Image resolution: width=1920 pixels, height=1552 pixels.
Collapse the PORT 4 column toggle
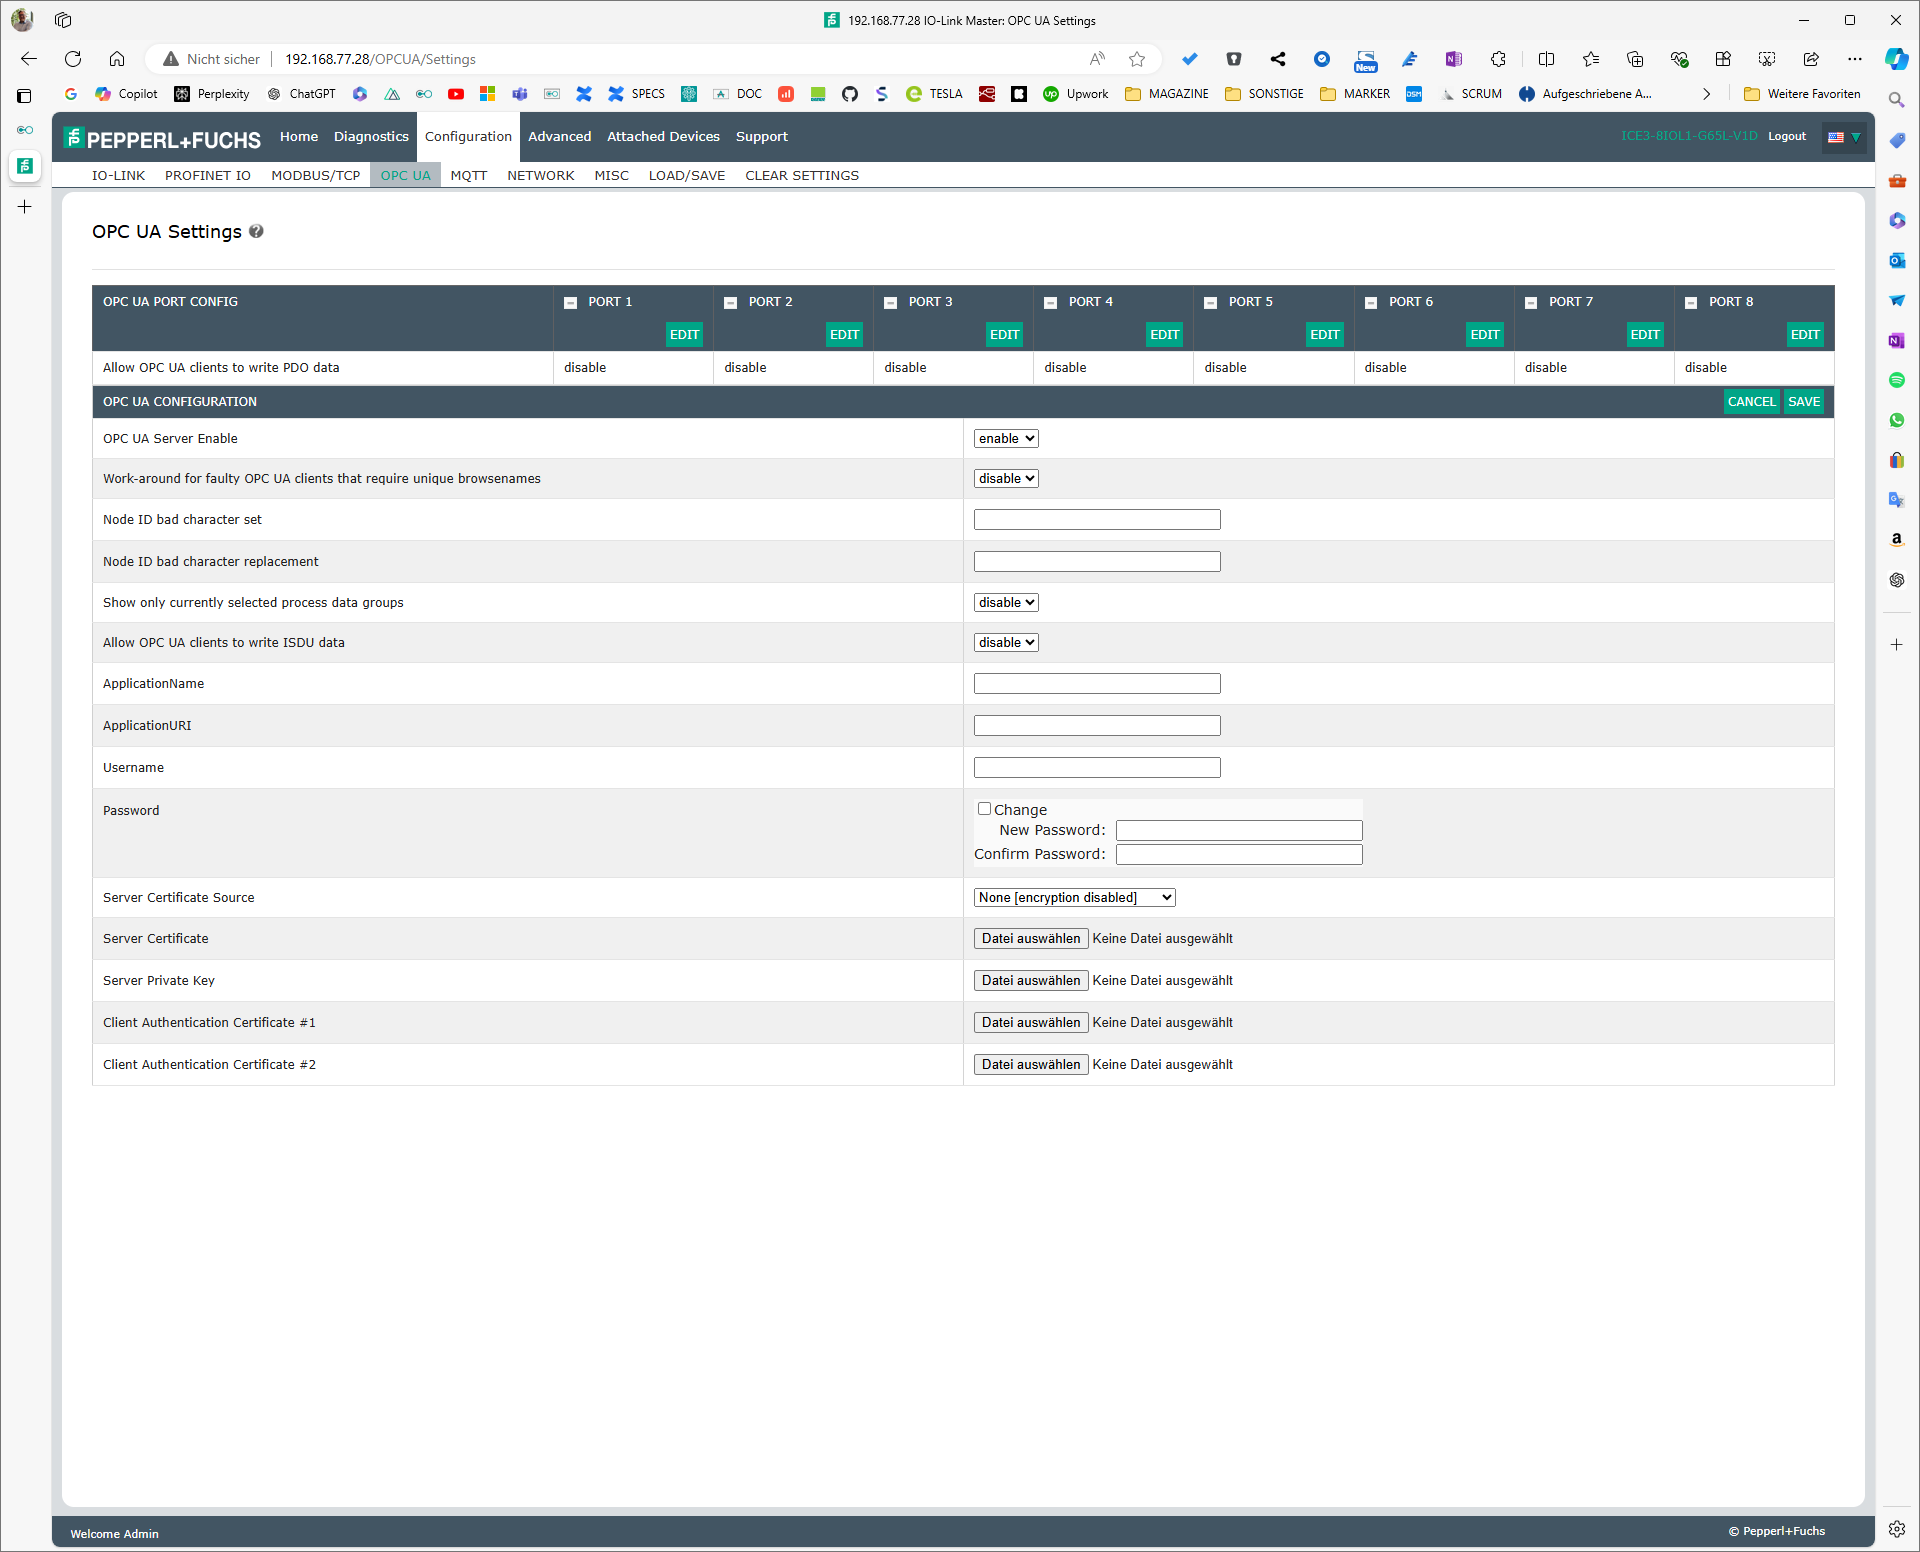click(1051, 303)
